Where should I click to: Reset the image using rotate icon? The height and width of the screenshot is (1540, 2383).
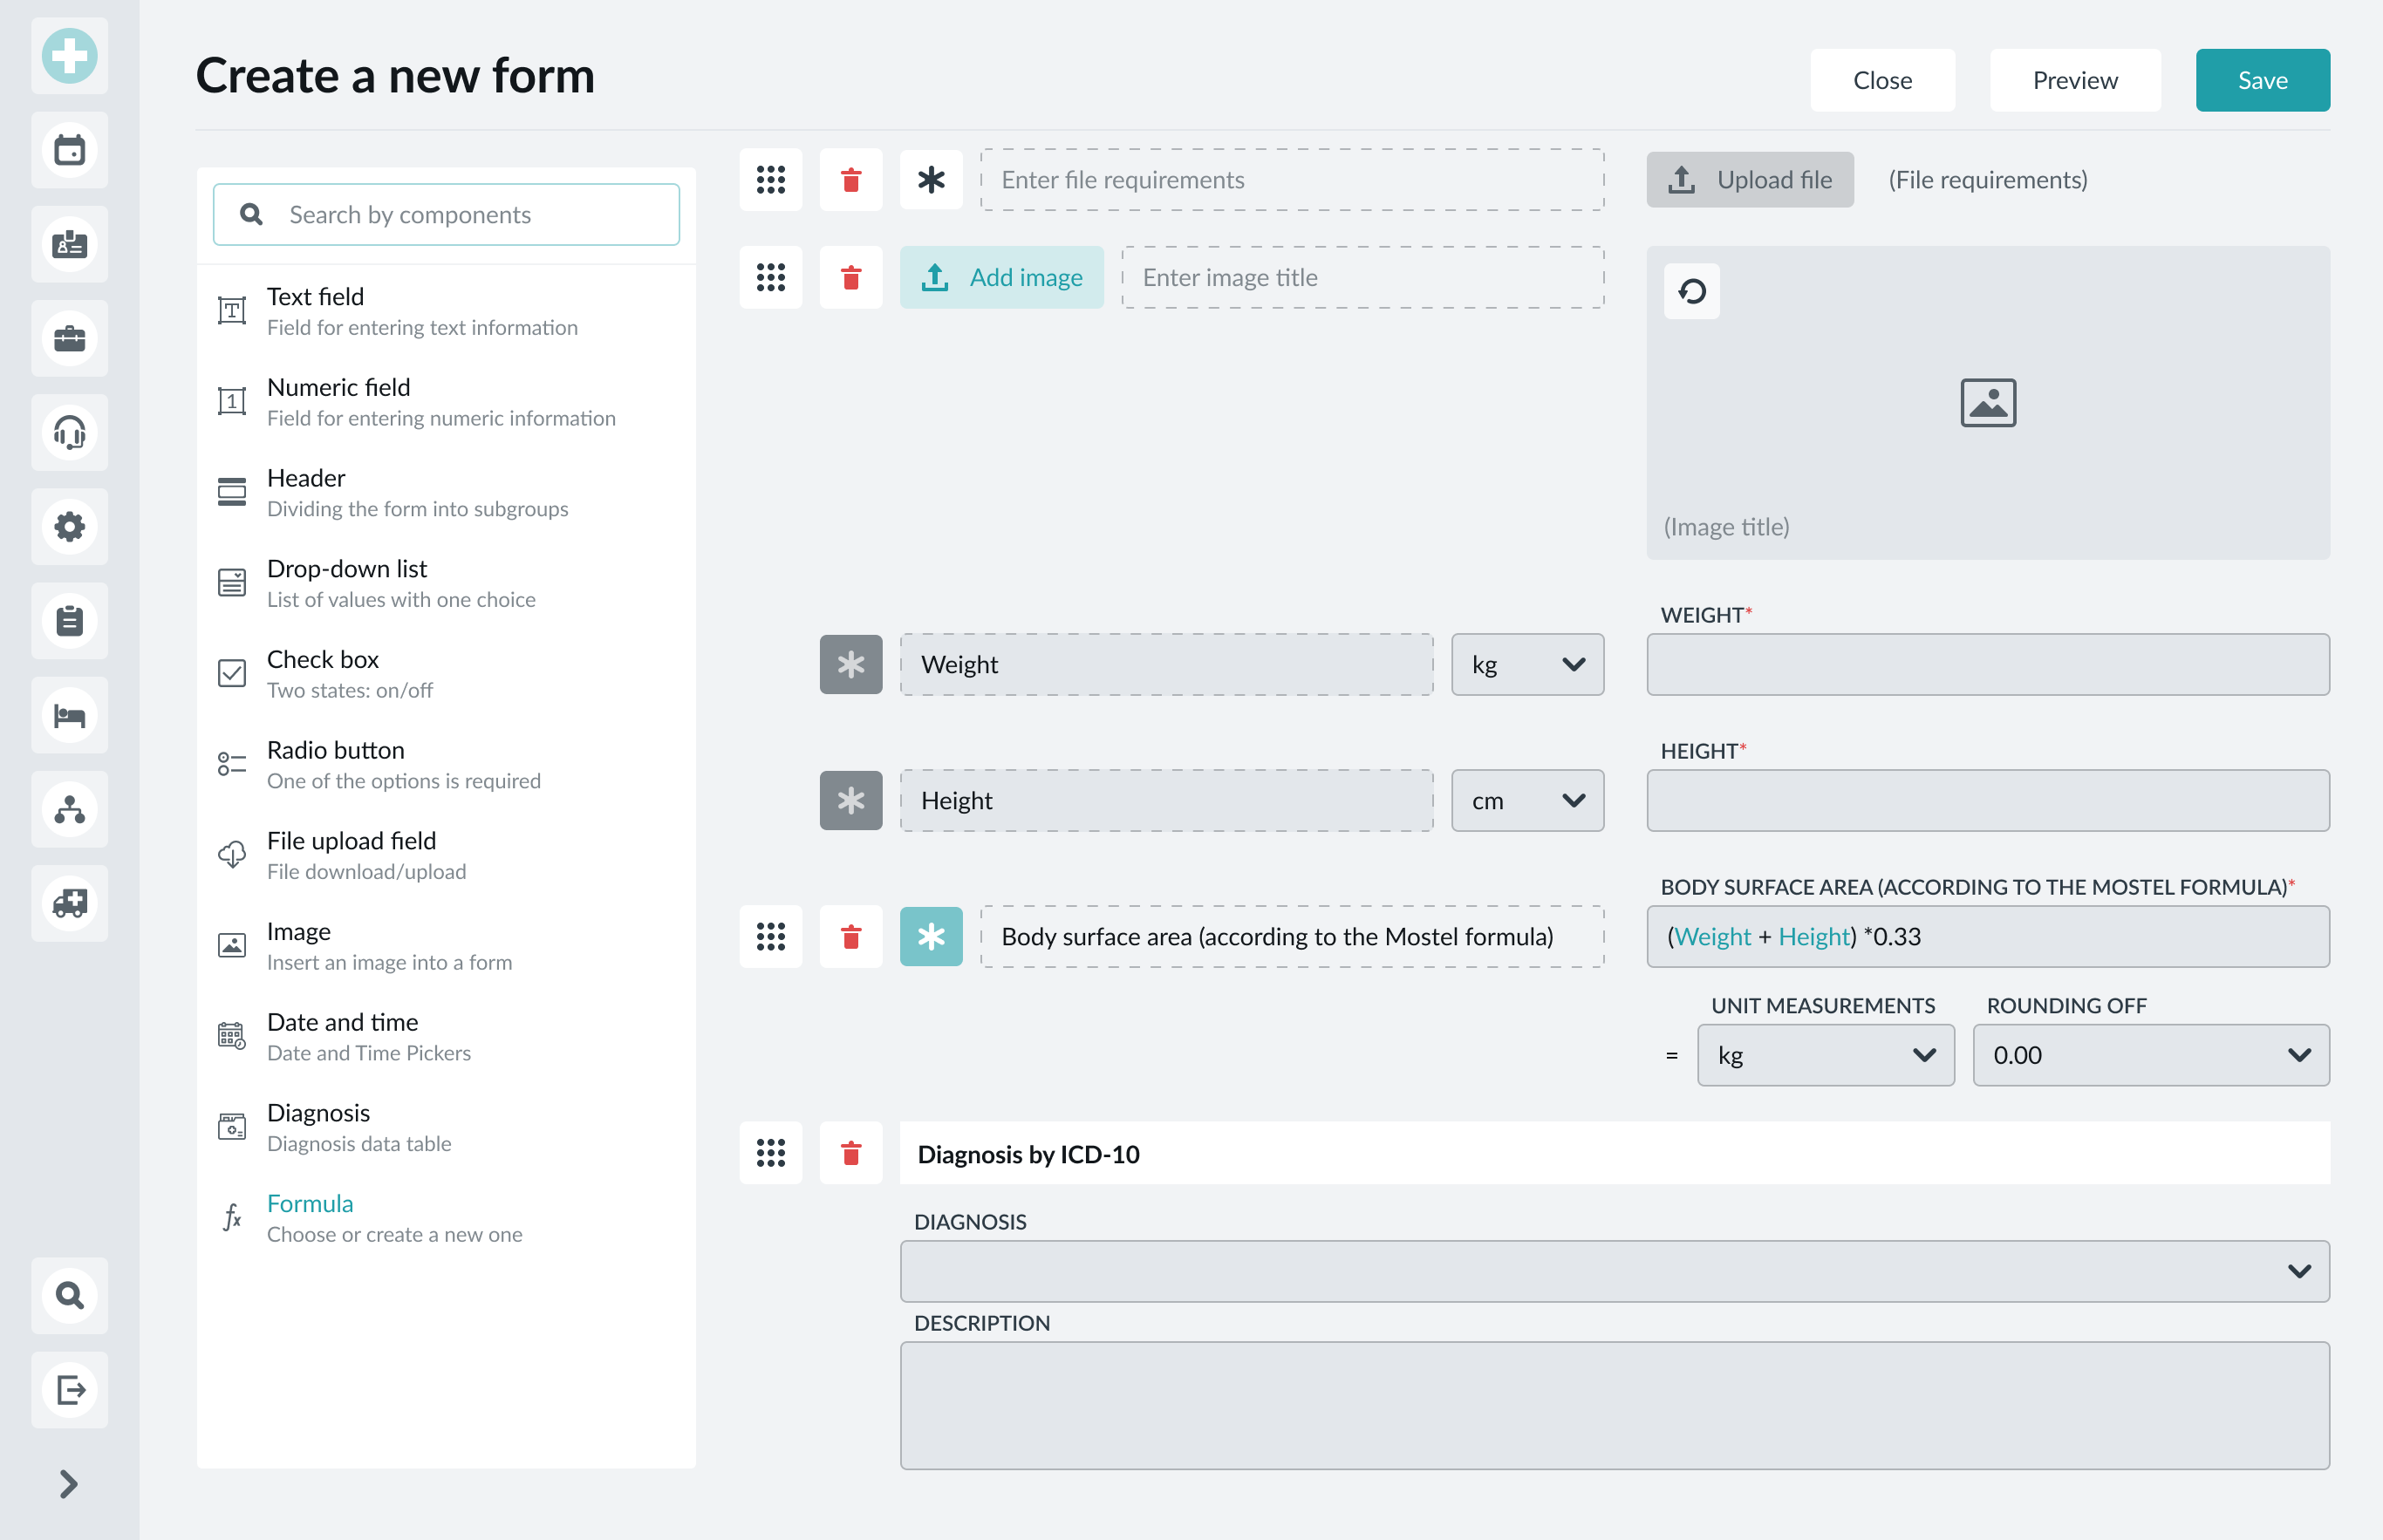(1691, 291)
